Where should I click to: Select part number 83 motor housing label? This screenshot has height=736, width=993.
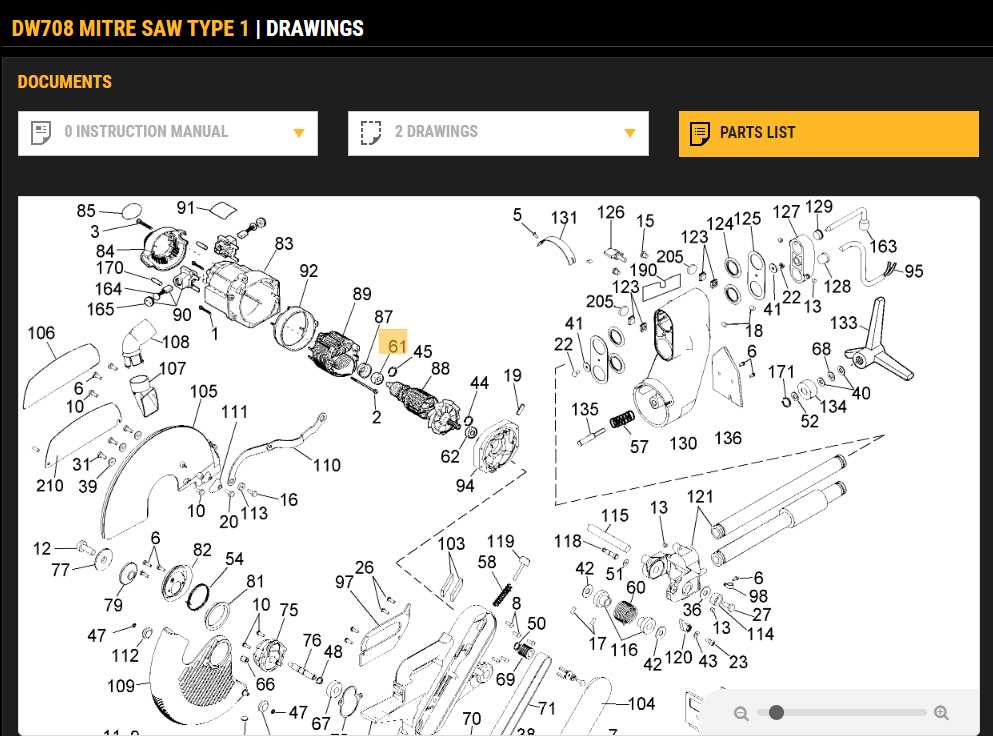pyautogui.click(x=284, y=244)
